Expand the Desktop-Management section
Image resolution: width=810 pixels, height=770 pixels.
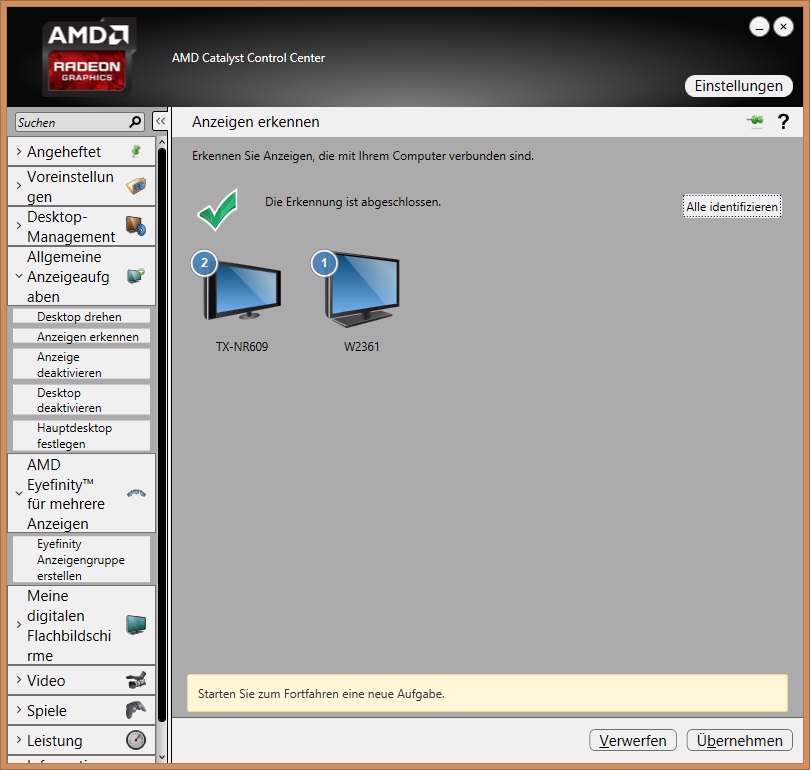[19, 226]
